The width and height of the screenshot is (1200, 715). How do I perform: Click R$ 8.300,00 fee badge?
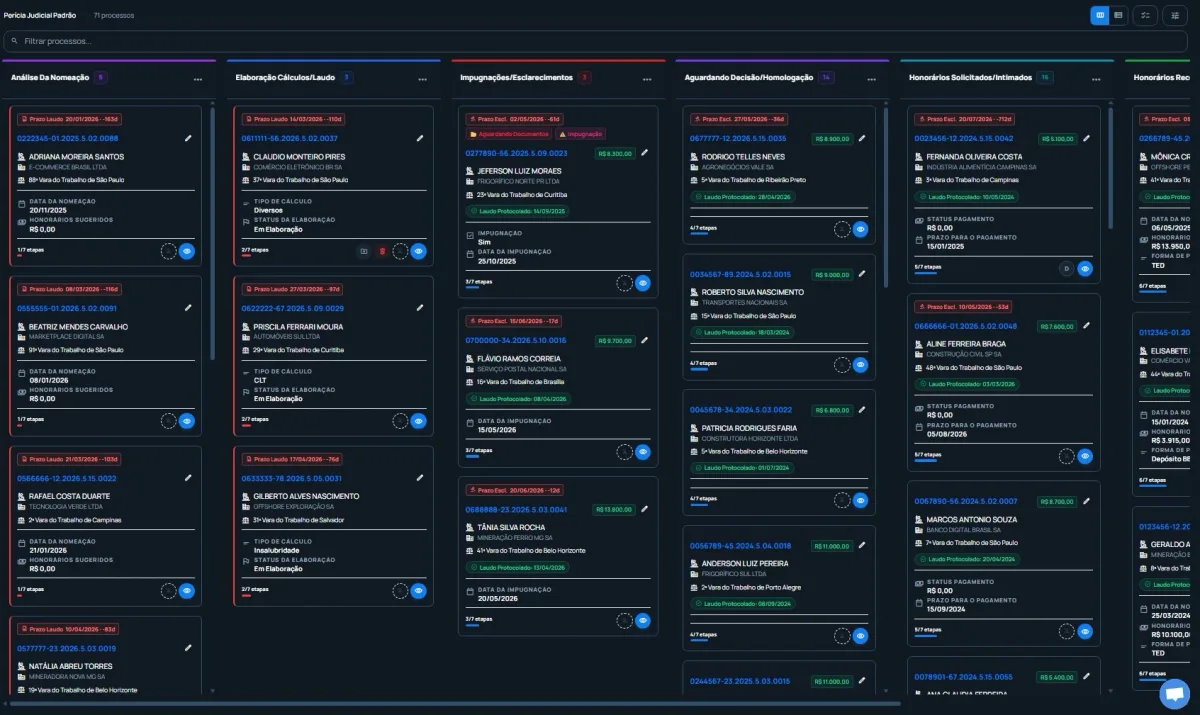[x=614, y=154]
